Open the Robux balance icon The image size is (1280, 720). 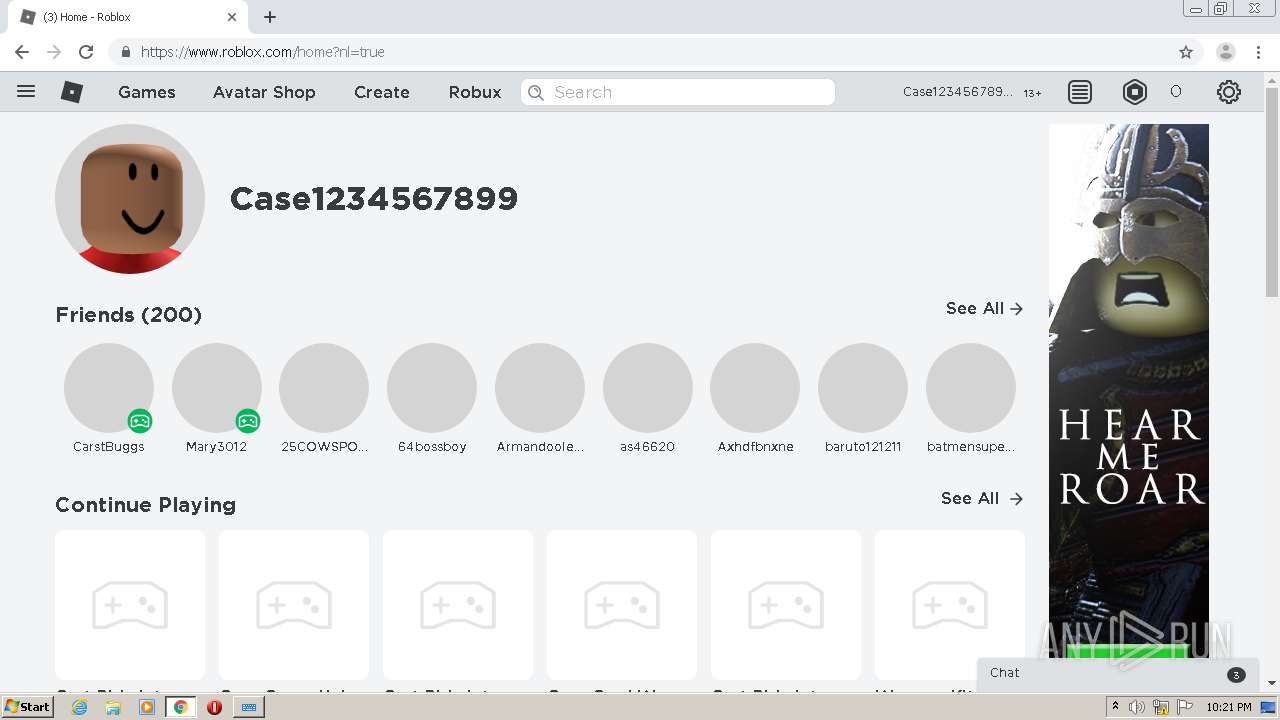1135,92
